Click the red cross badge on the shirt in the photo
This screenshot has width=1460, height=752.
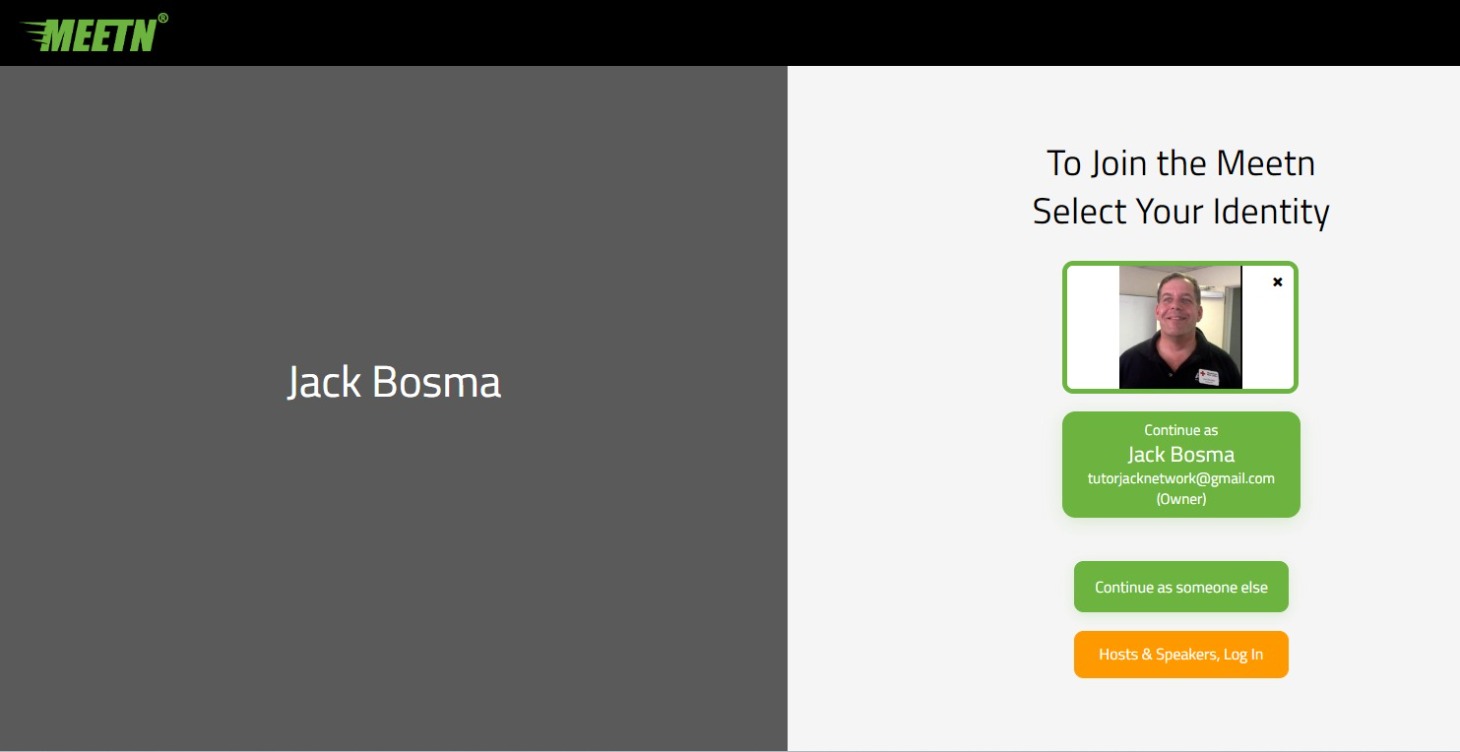point(1208,376)
